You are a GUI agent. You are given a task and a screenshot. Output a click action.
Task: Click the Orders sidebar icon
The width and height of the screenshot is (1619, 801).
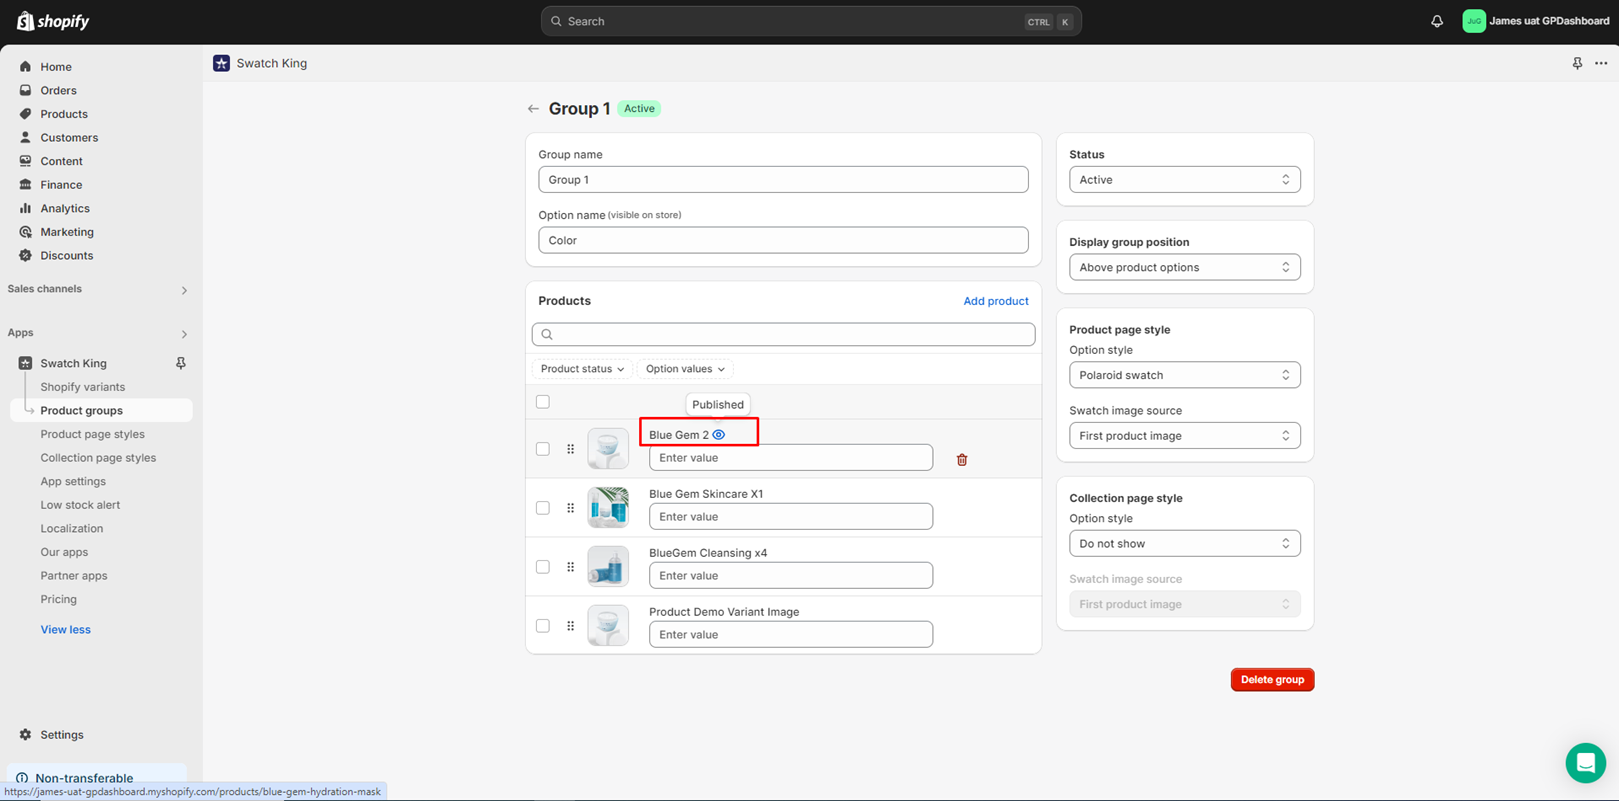(25, 90)
